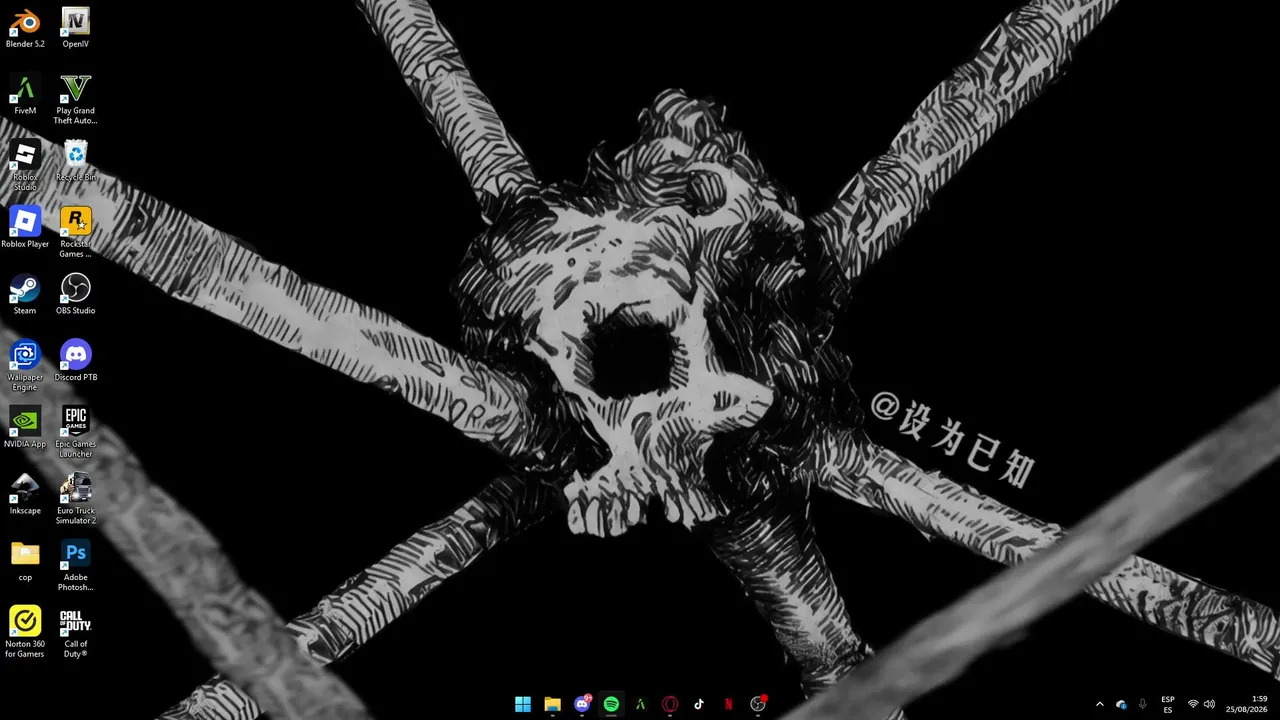Open the Opera GX browser in taskbar
Screen dimensions: 1280x720
(670, 704)
